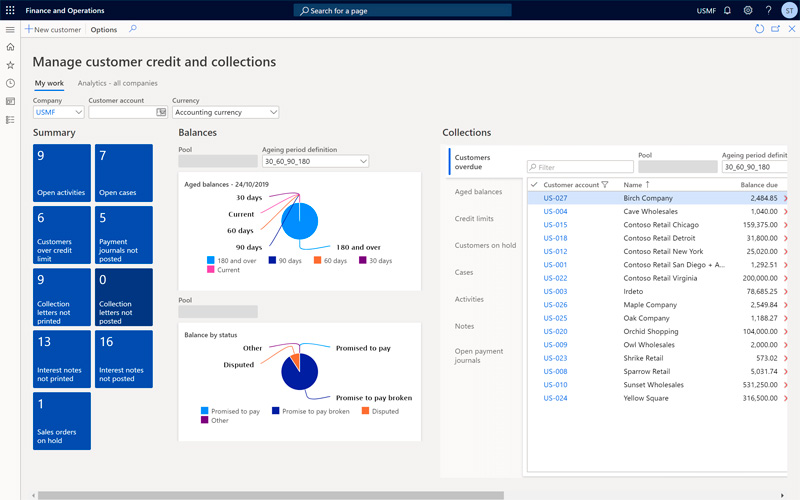Open customer account link US-024
The image size is (800, 500).
tap(555, 398)
